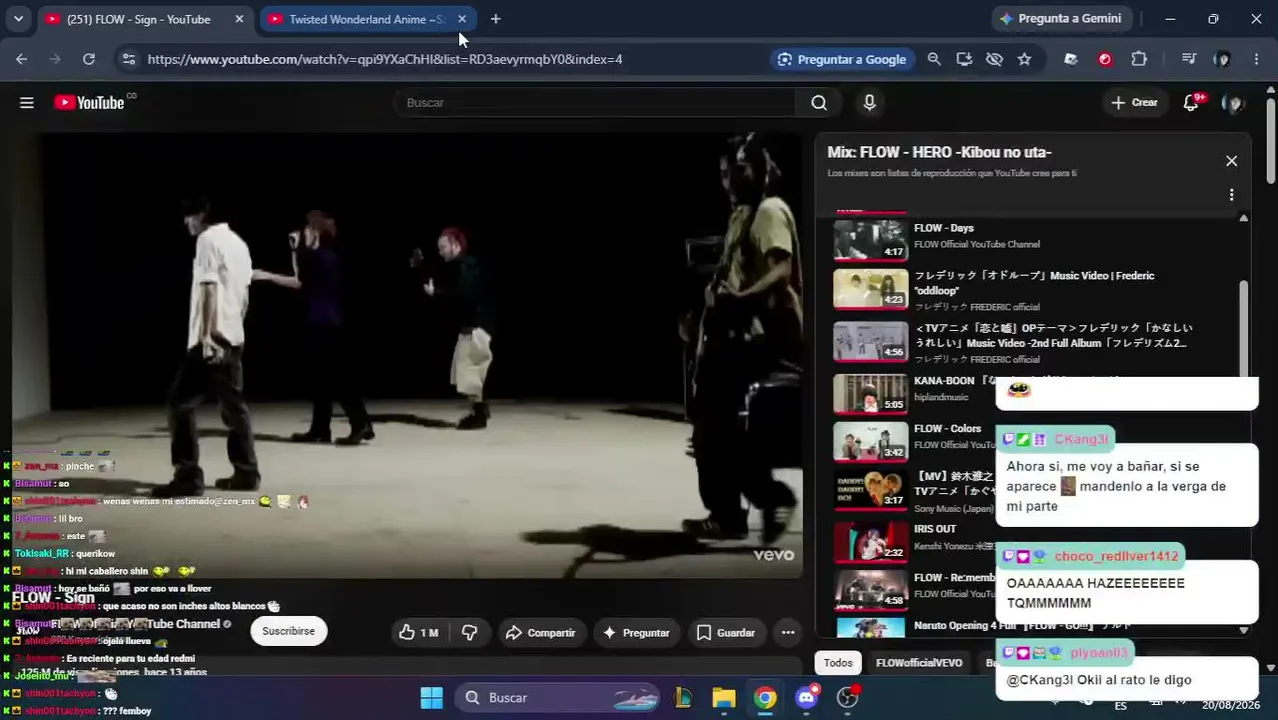Play Frederic oddloop Music Video
Screen dimensions: 1278x720
pos(1034,283)
